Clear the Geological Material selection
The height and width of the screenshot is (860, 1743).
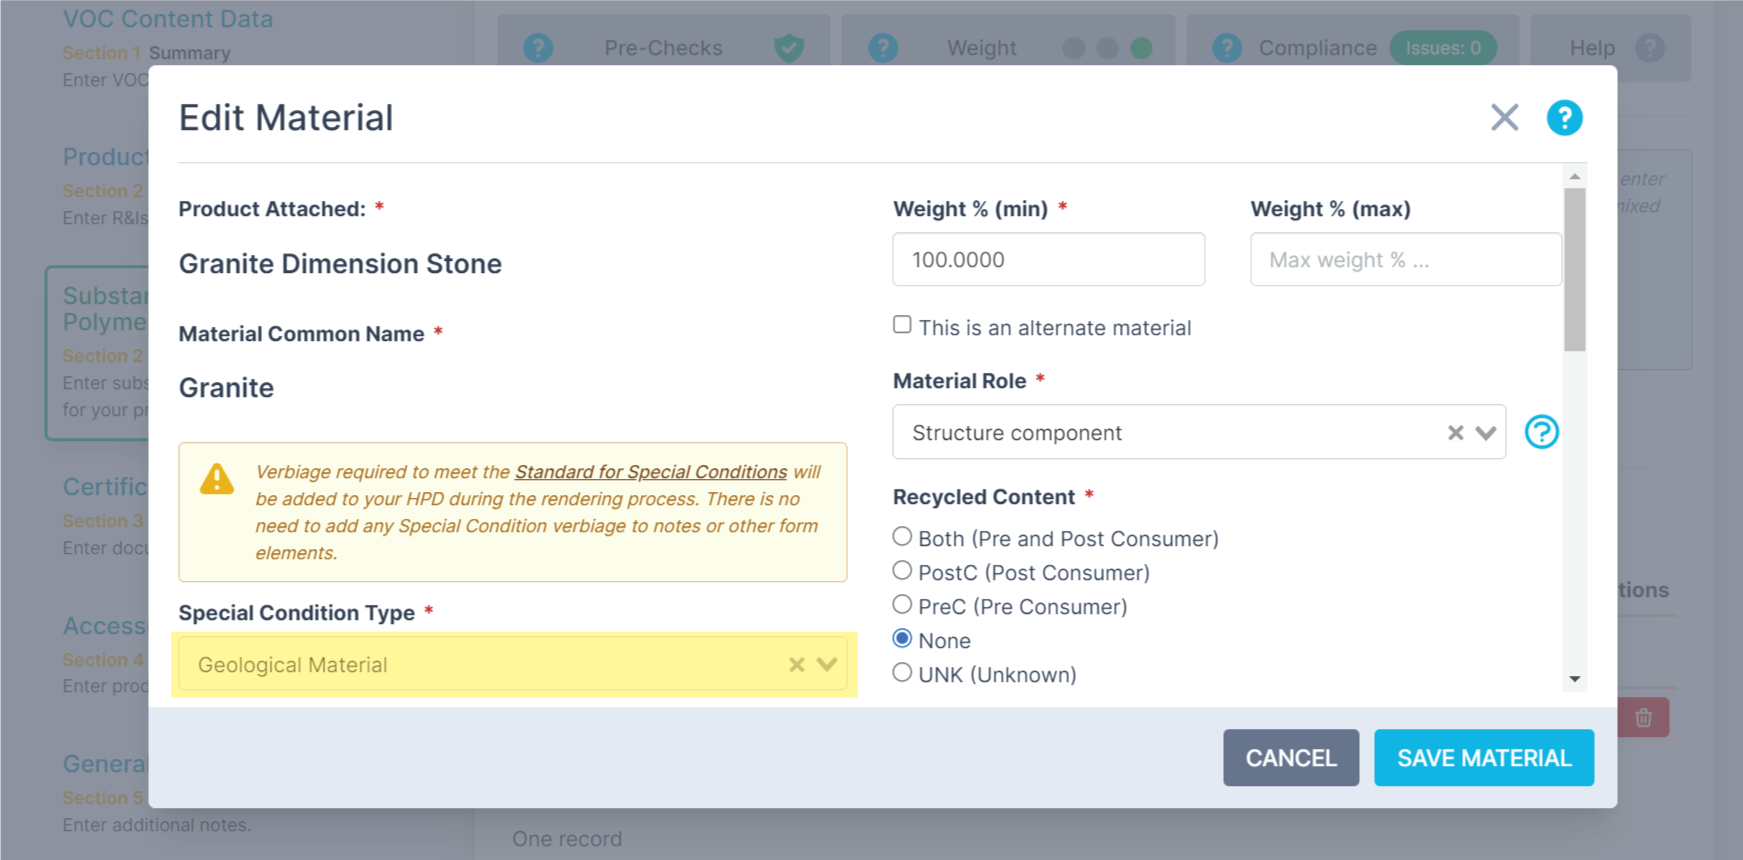click(x=796, y=665)
